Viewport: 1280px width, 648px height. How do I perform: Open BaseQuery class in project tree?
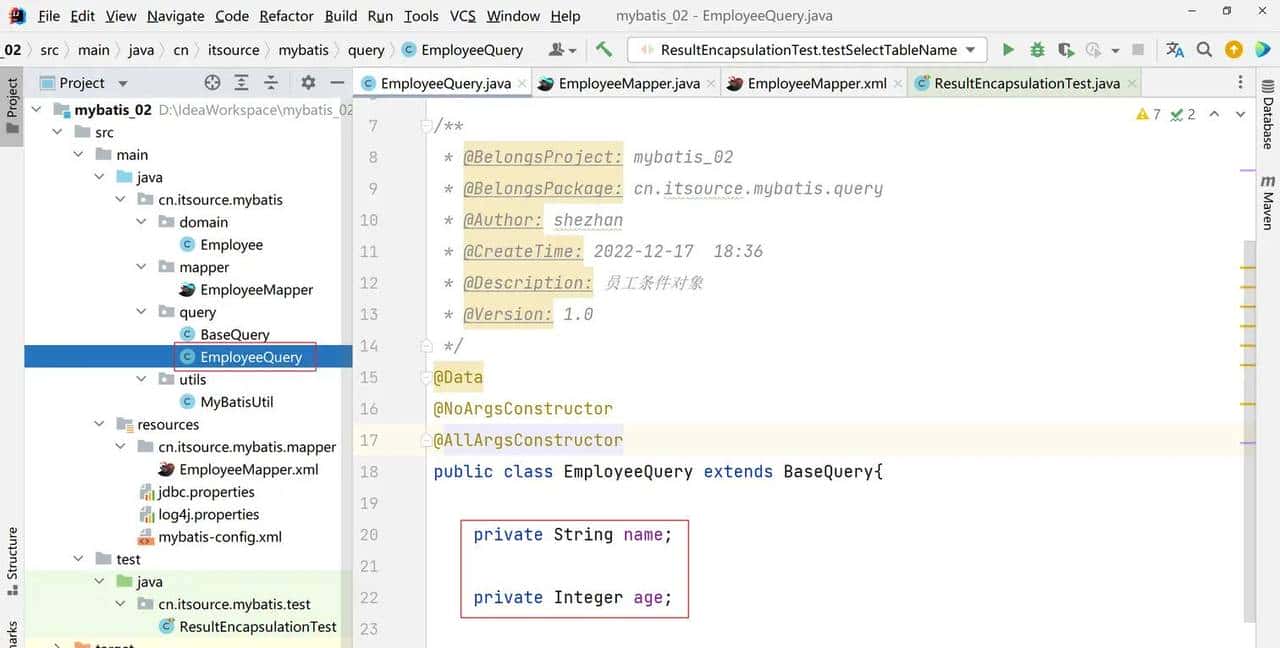pos(234,335)
